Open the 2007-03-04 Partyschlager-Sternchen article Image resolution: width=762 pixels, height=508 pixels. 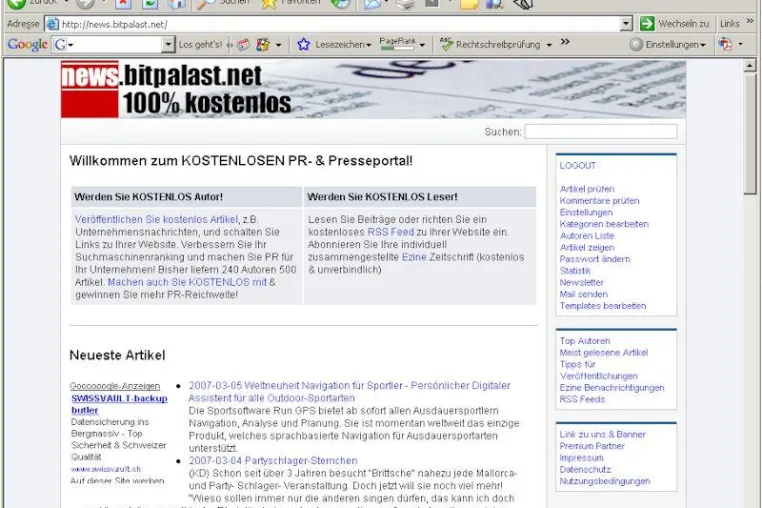pyautogui.click(x=273, y=460)
